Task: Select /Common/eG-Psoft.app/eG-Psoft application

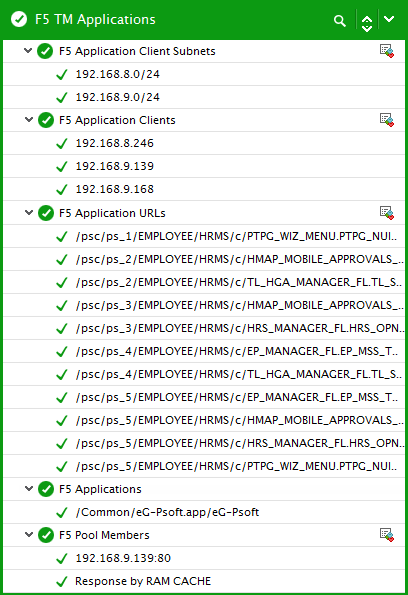Action: [204, 512]
